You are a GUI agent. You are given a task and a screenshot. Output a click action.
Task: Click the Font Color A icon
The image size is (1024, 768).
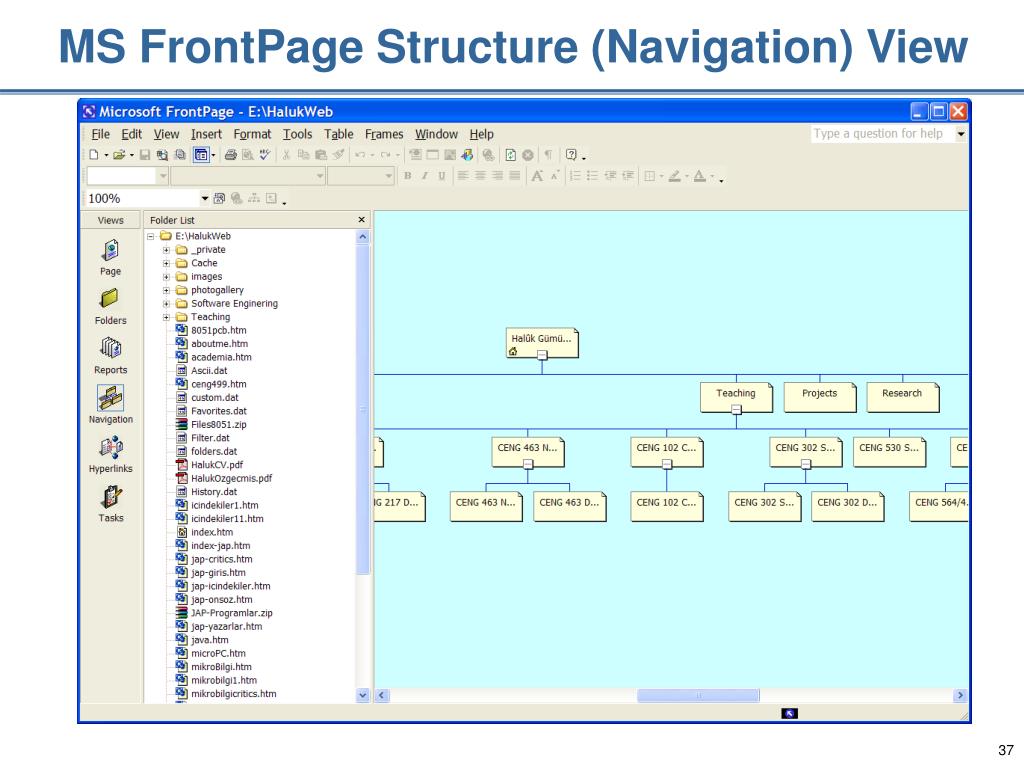tap(699, 176)
